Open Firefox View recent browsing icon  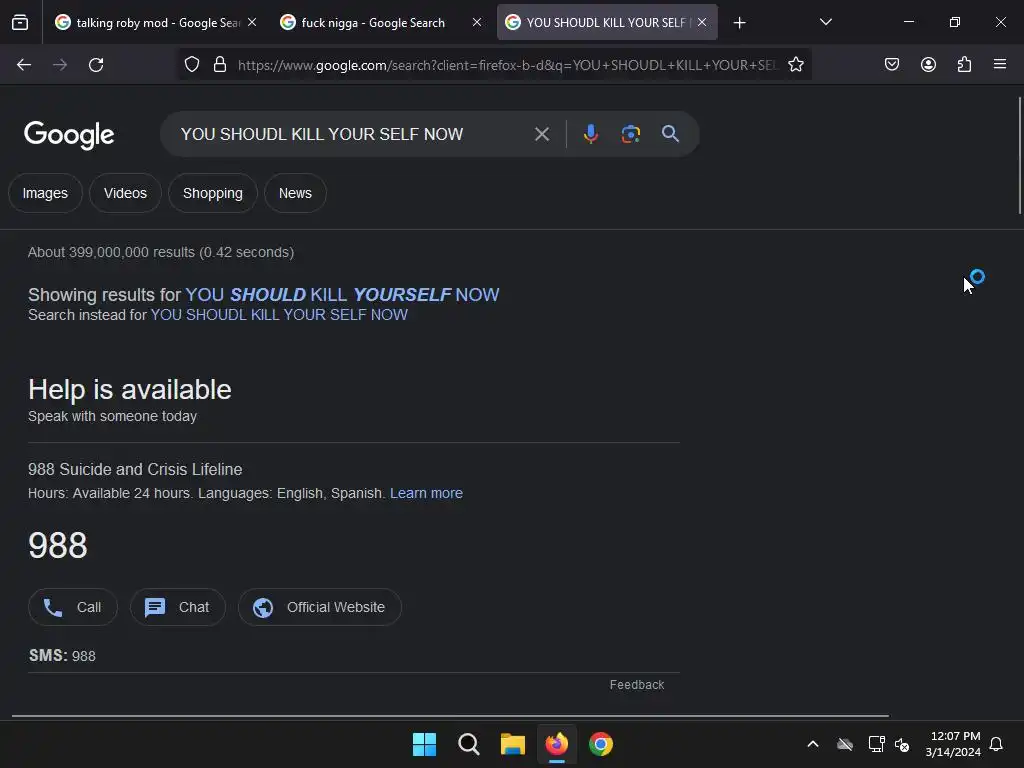20,23
